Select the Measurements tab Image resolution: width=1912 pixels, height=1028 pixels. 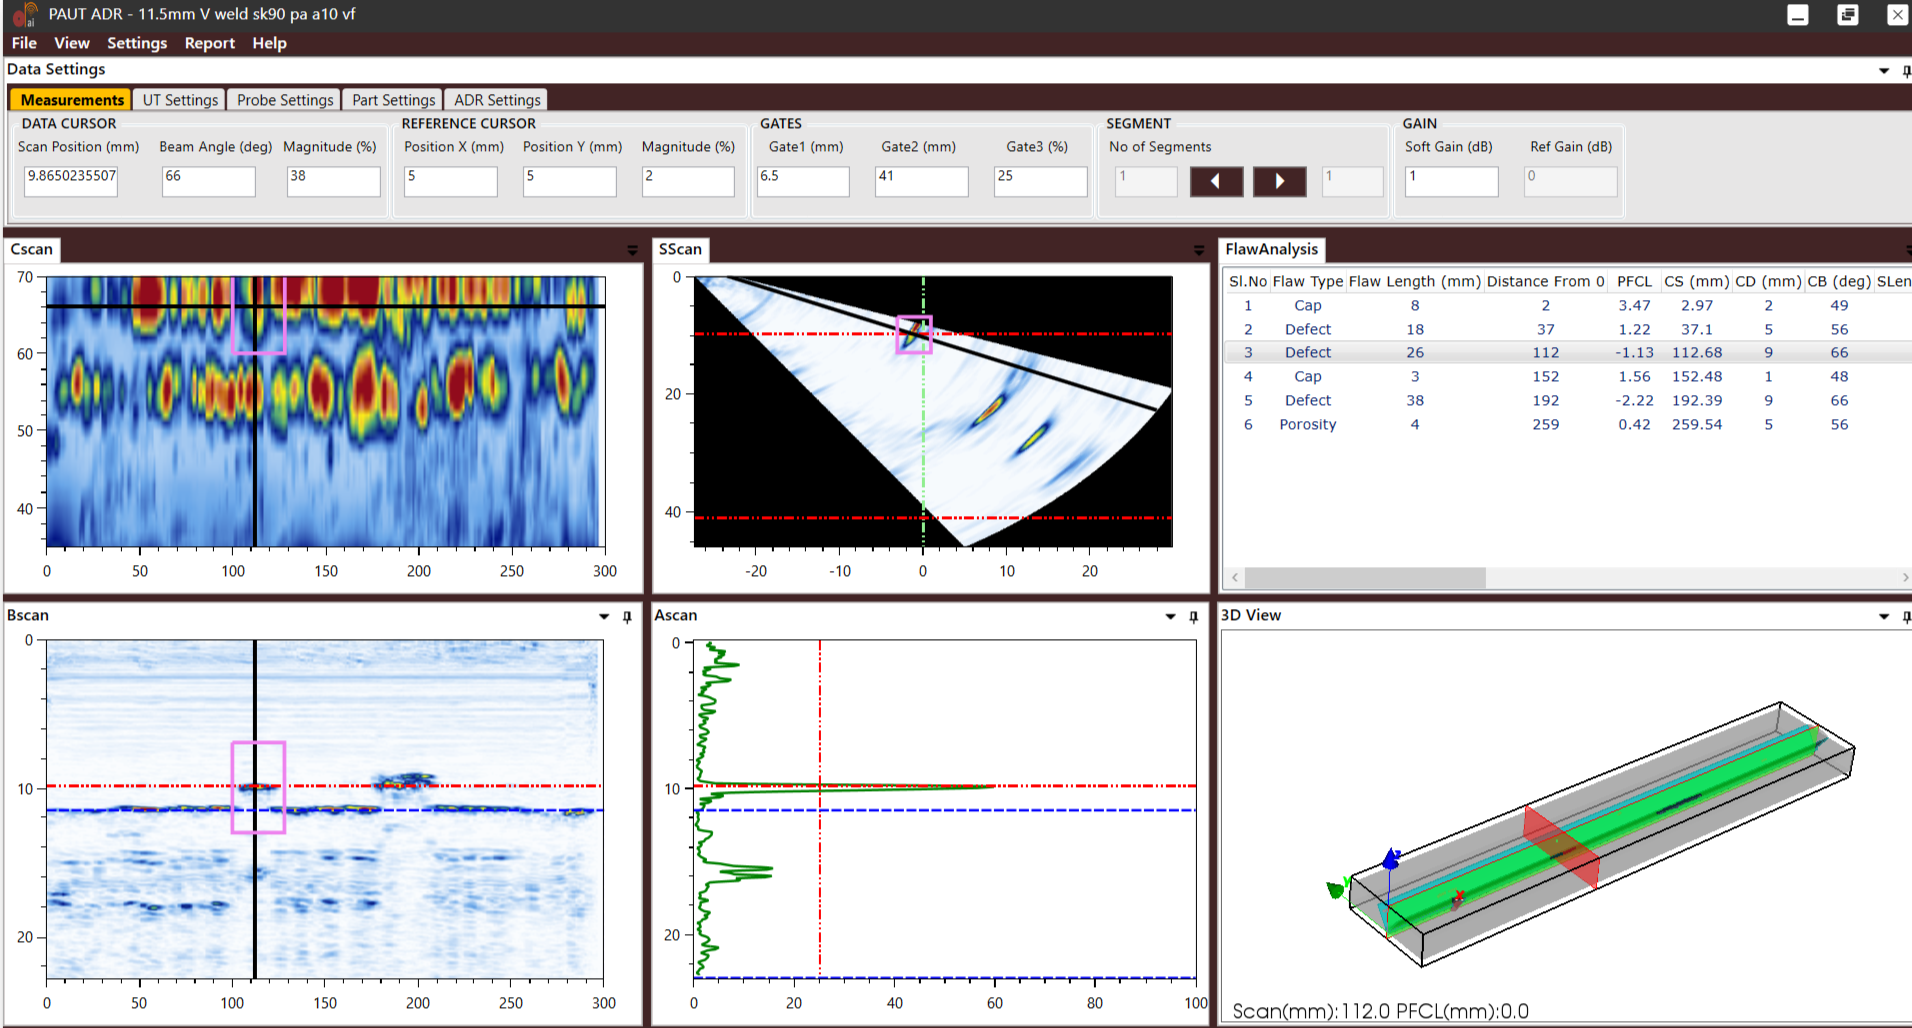point(72,100)
